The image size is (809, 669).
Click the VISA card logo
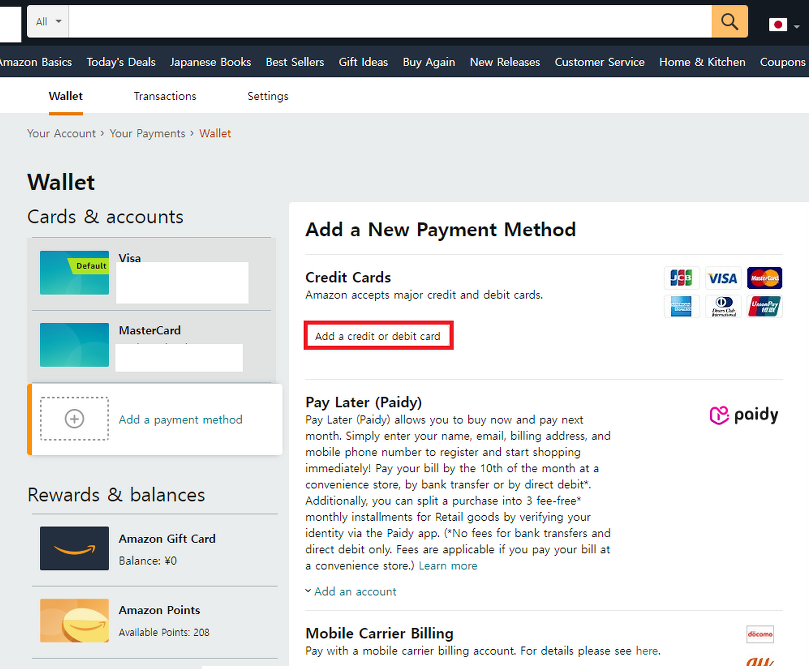click(x=723, y=278)
